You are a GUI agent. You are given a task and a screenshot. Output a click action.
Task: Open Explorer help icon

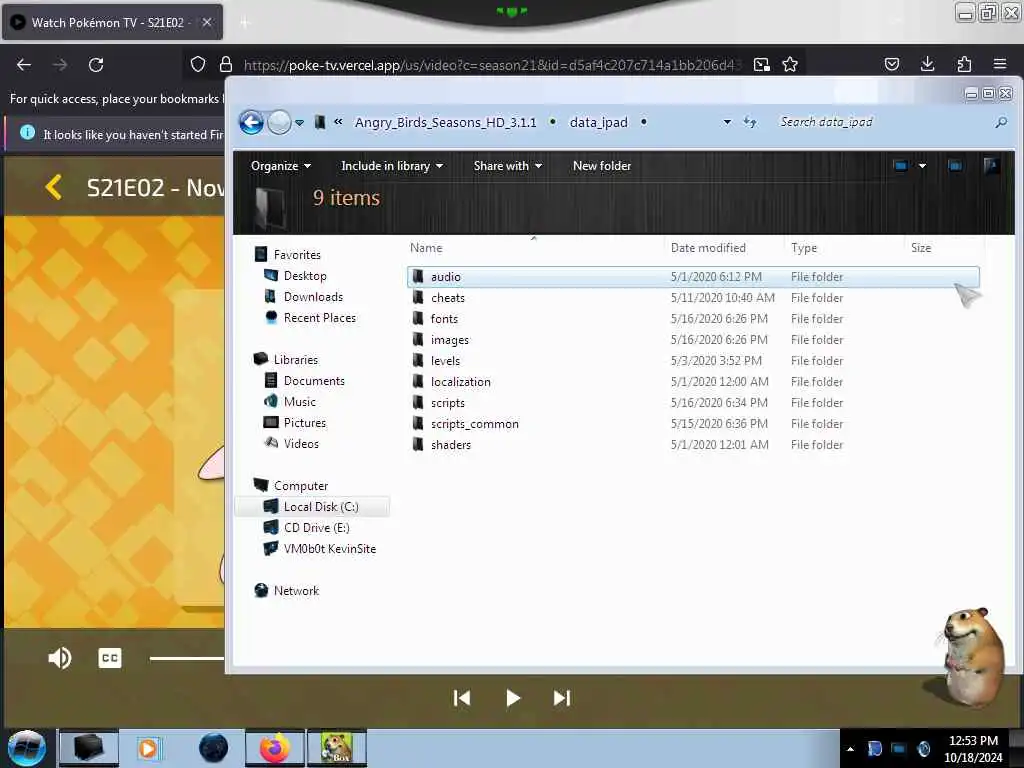[x=991, y=166]
